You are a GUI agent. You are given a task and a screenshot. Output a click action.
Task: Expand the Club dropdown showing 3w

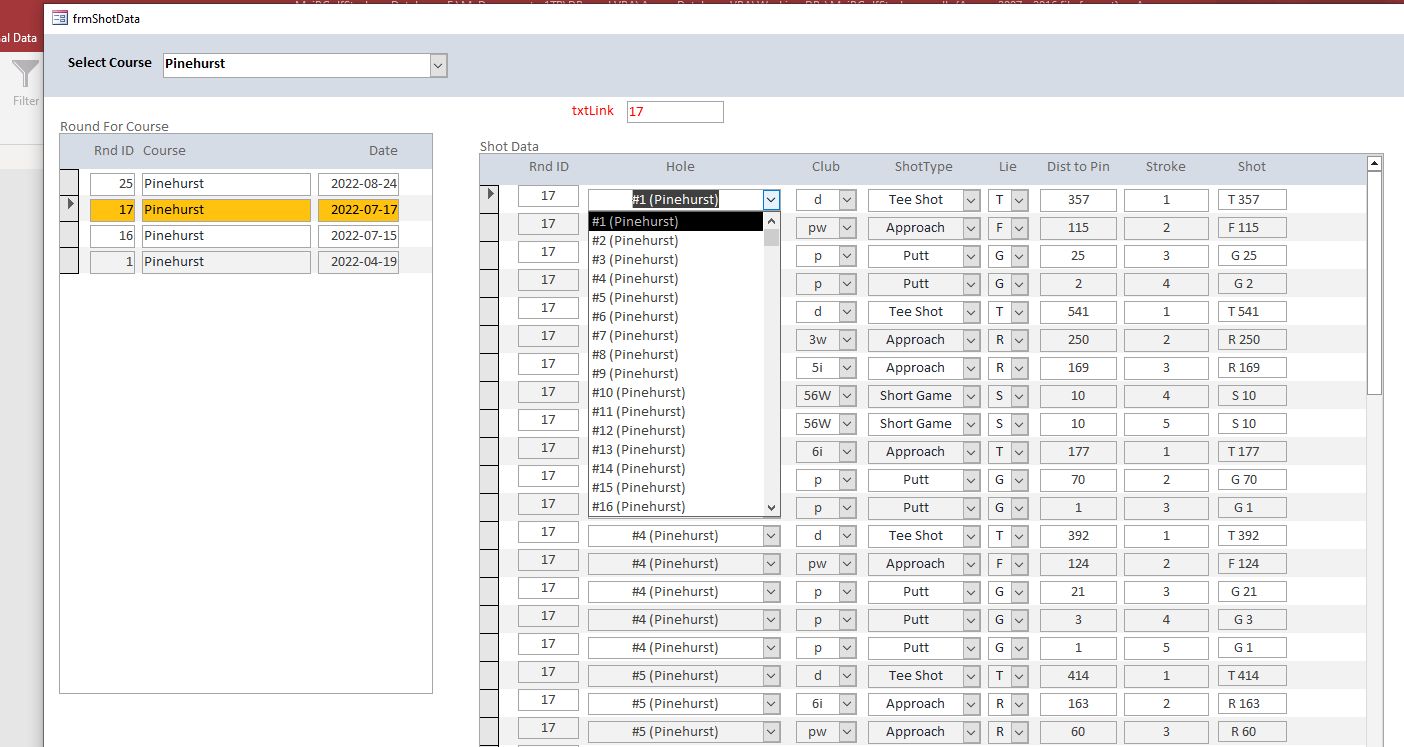pos(847,340)
